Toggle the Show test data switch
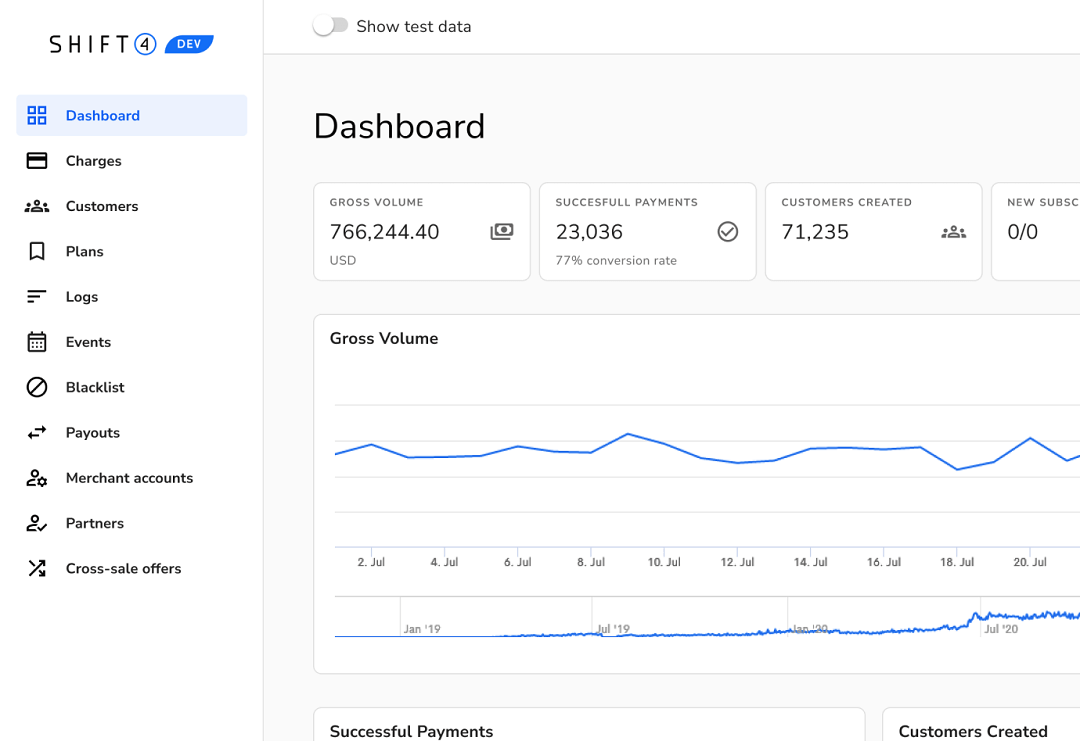This screenshot has height=741, width=1080. pyautogui.click(x=330, y=26)
